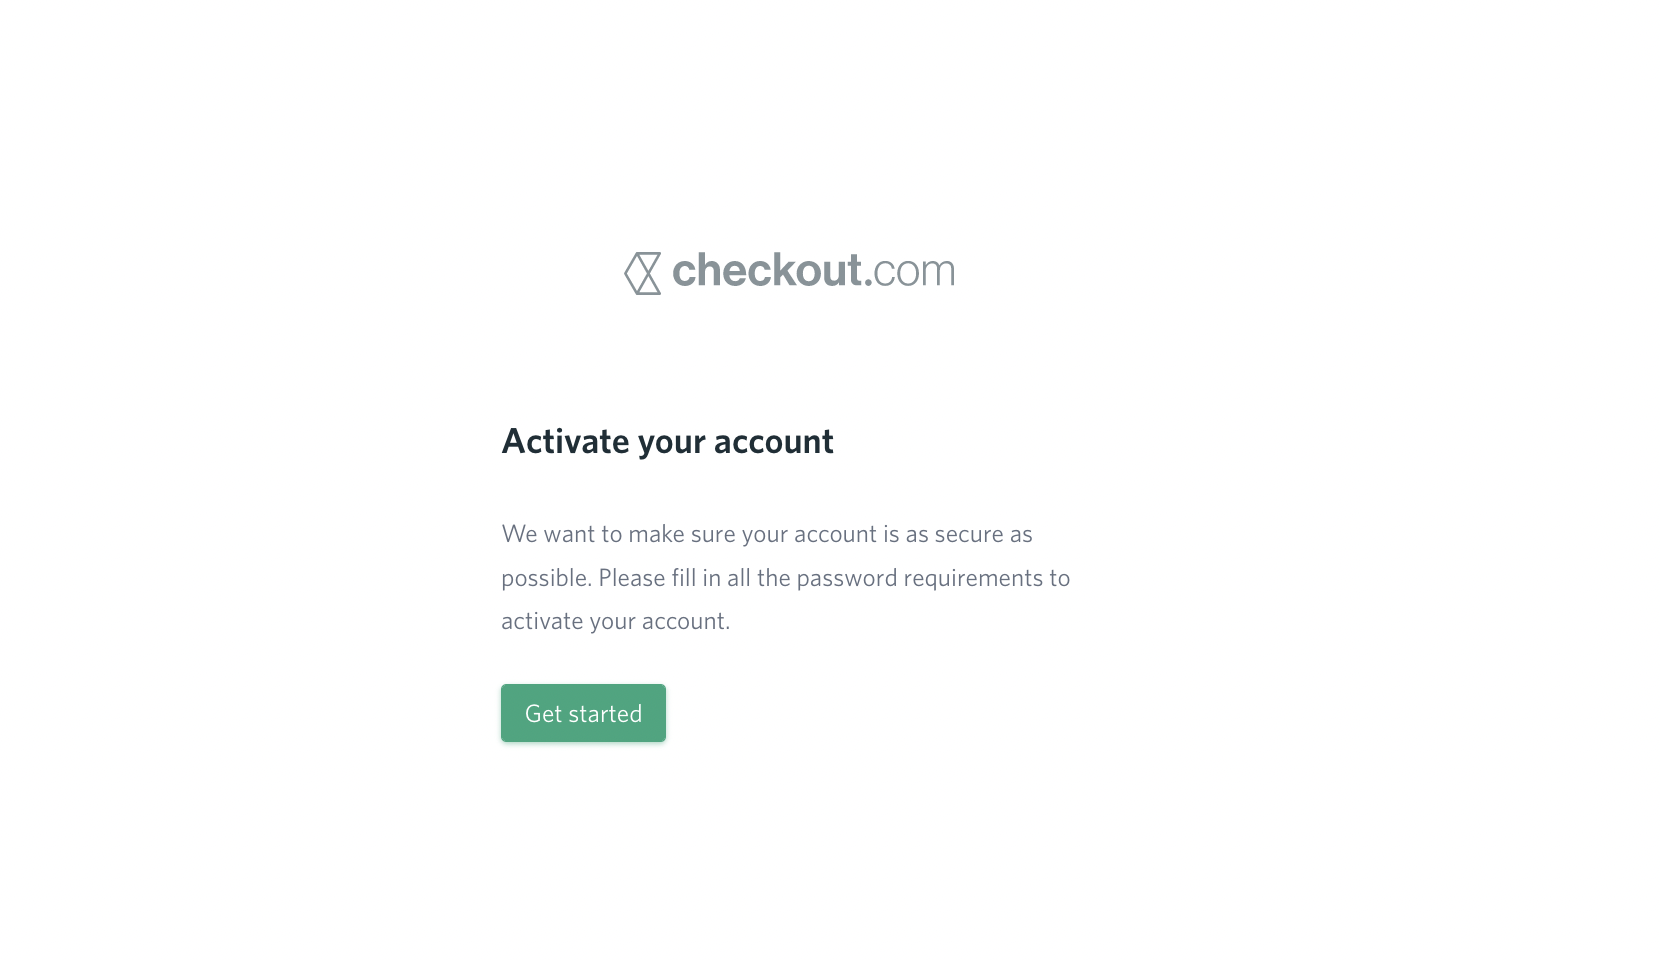Click the word account in the heading

click(x=773, y=442)
